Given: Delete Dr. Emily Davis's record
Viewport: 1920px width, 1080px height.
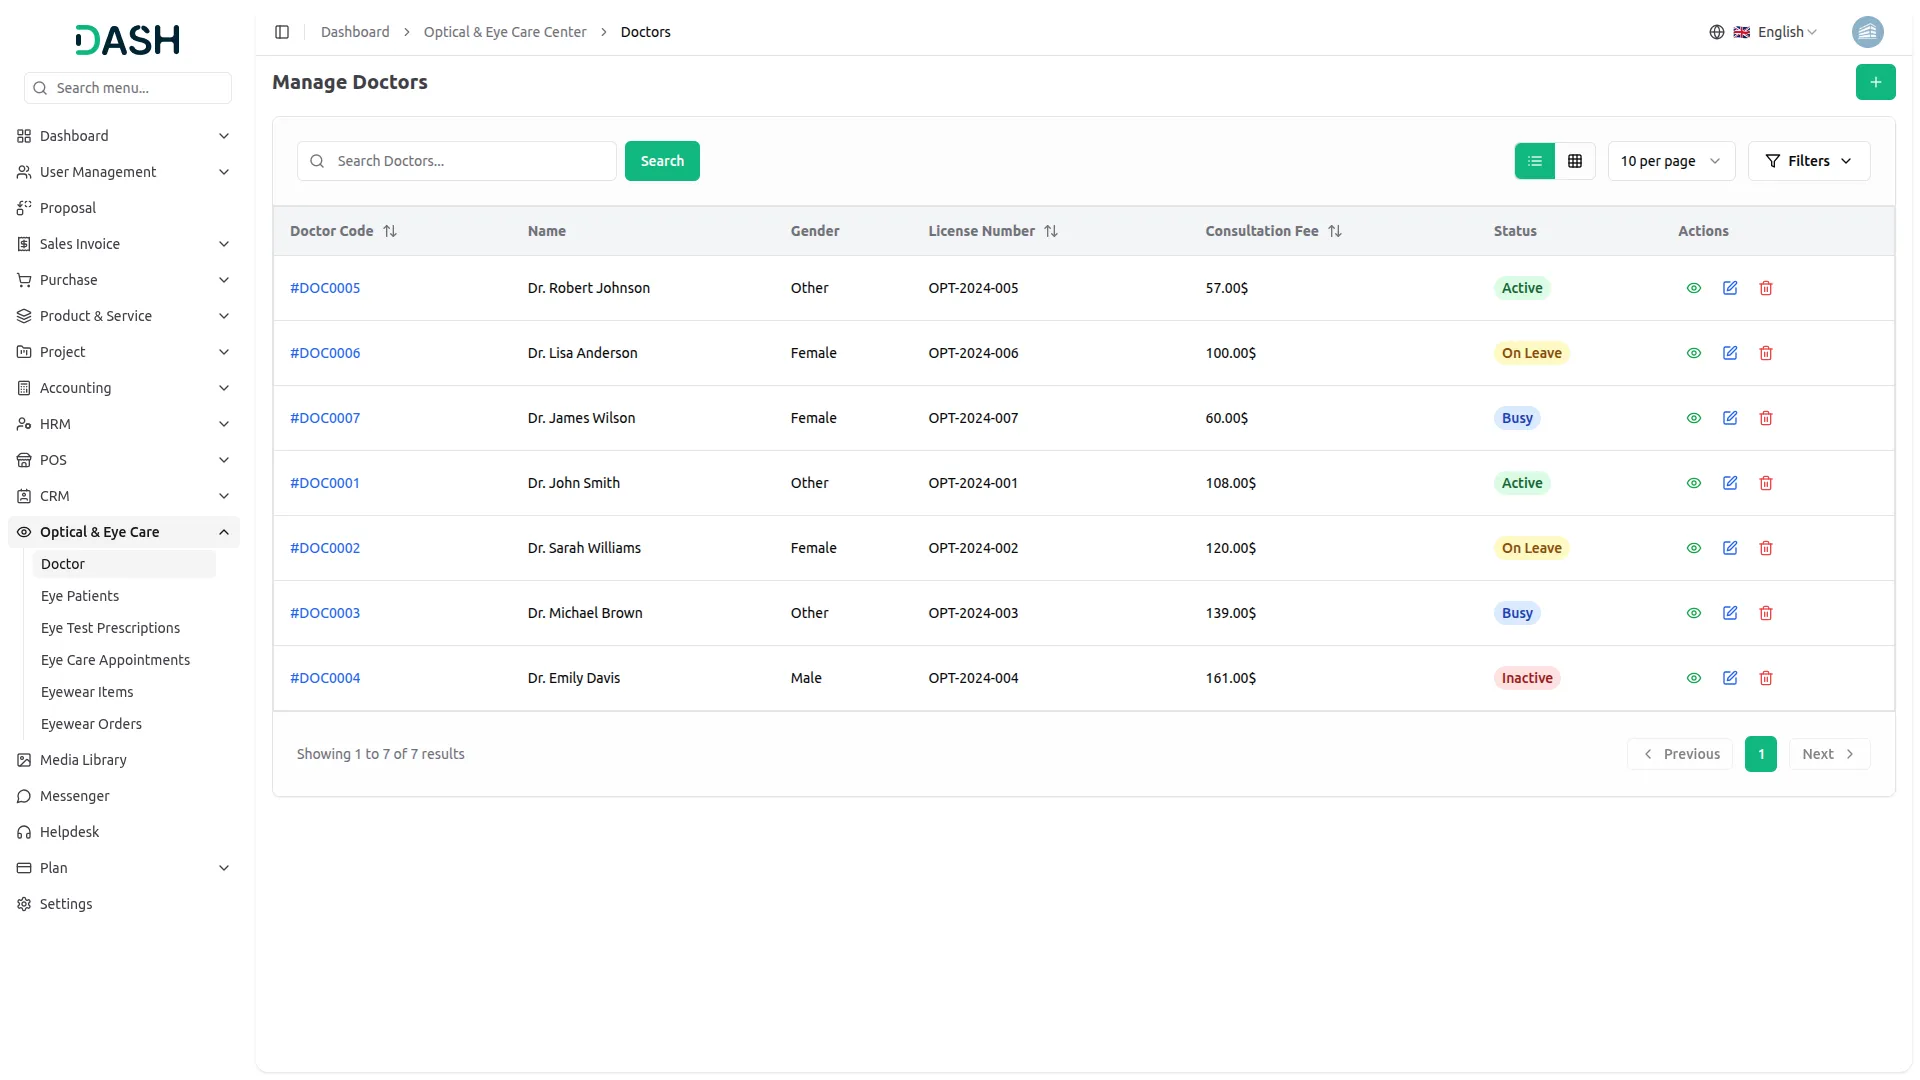Looking at the screenshot, I should pyautogui.click(x=1766, y=678).
